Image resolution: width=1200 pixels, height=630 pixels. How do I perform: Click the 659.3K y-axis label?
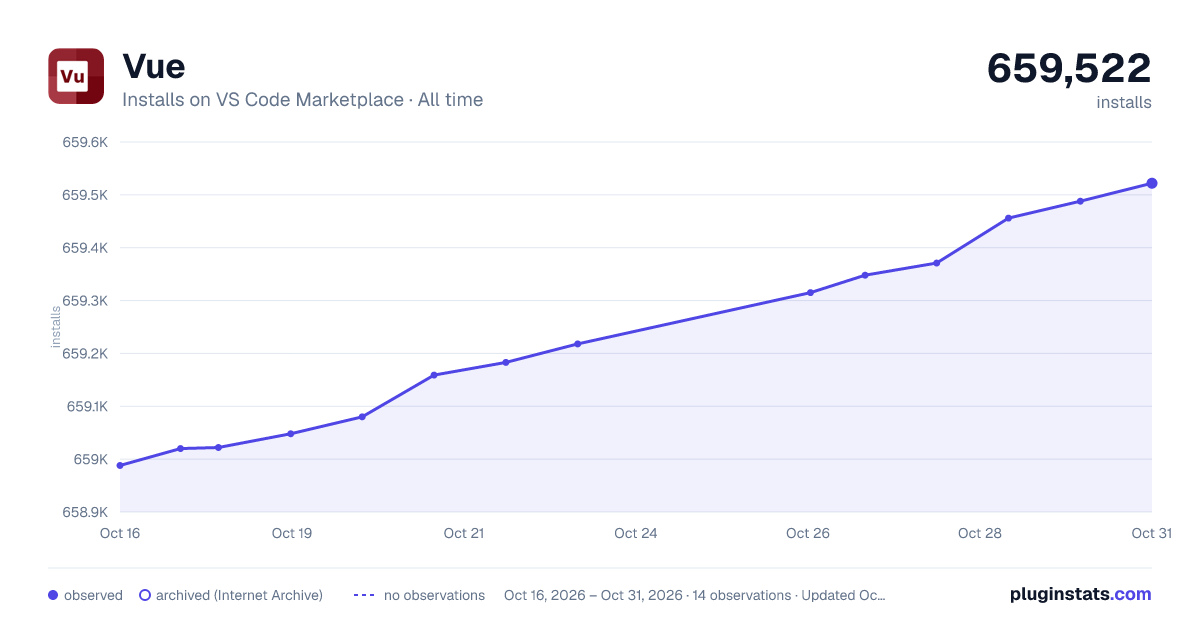(x=85, y=301)
